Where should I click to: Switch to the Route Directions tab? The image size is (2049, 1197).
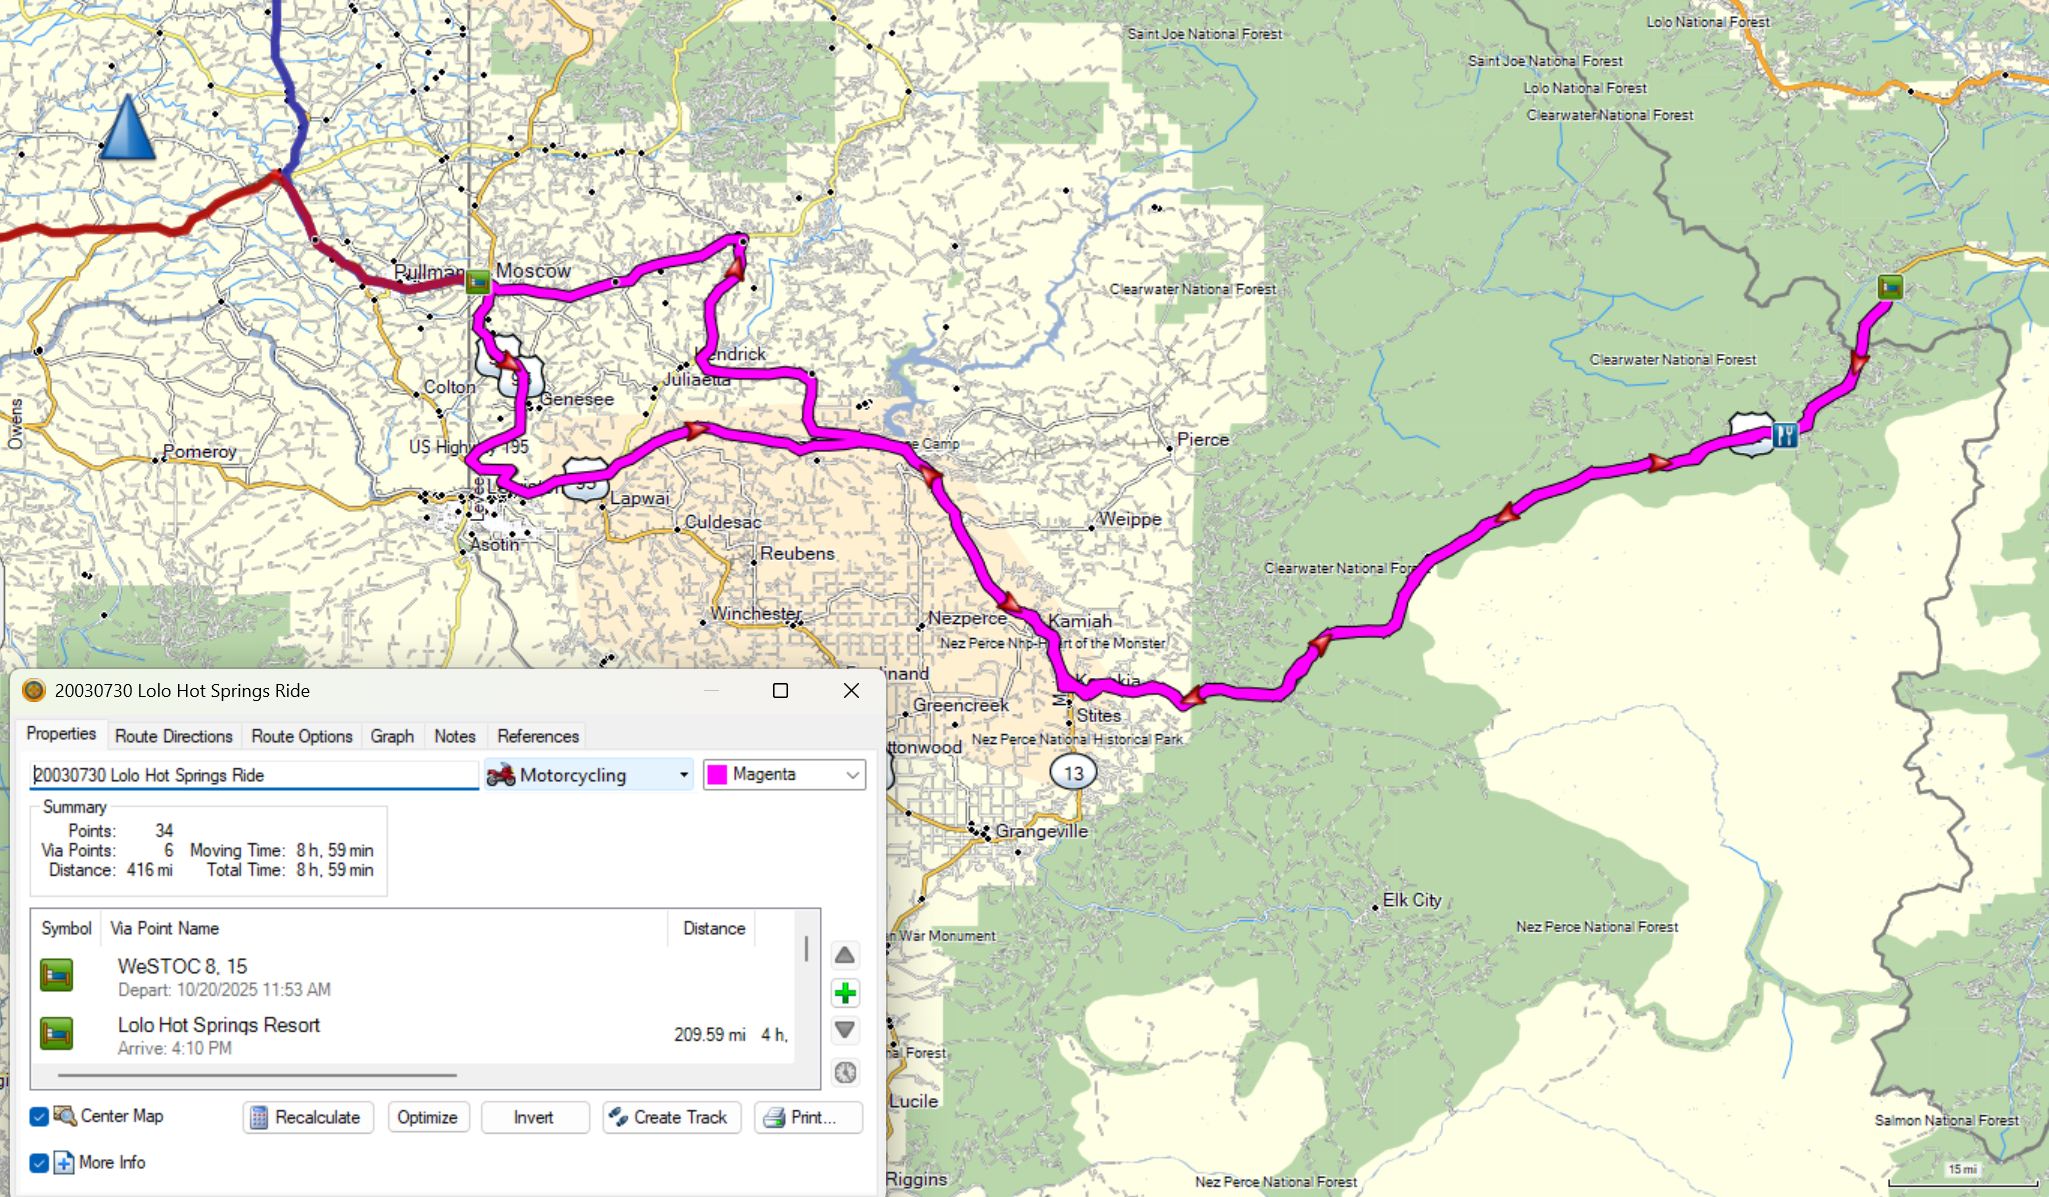pyautogui.click(x=173, y=736)
